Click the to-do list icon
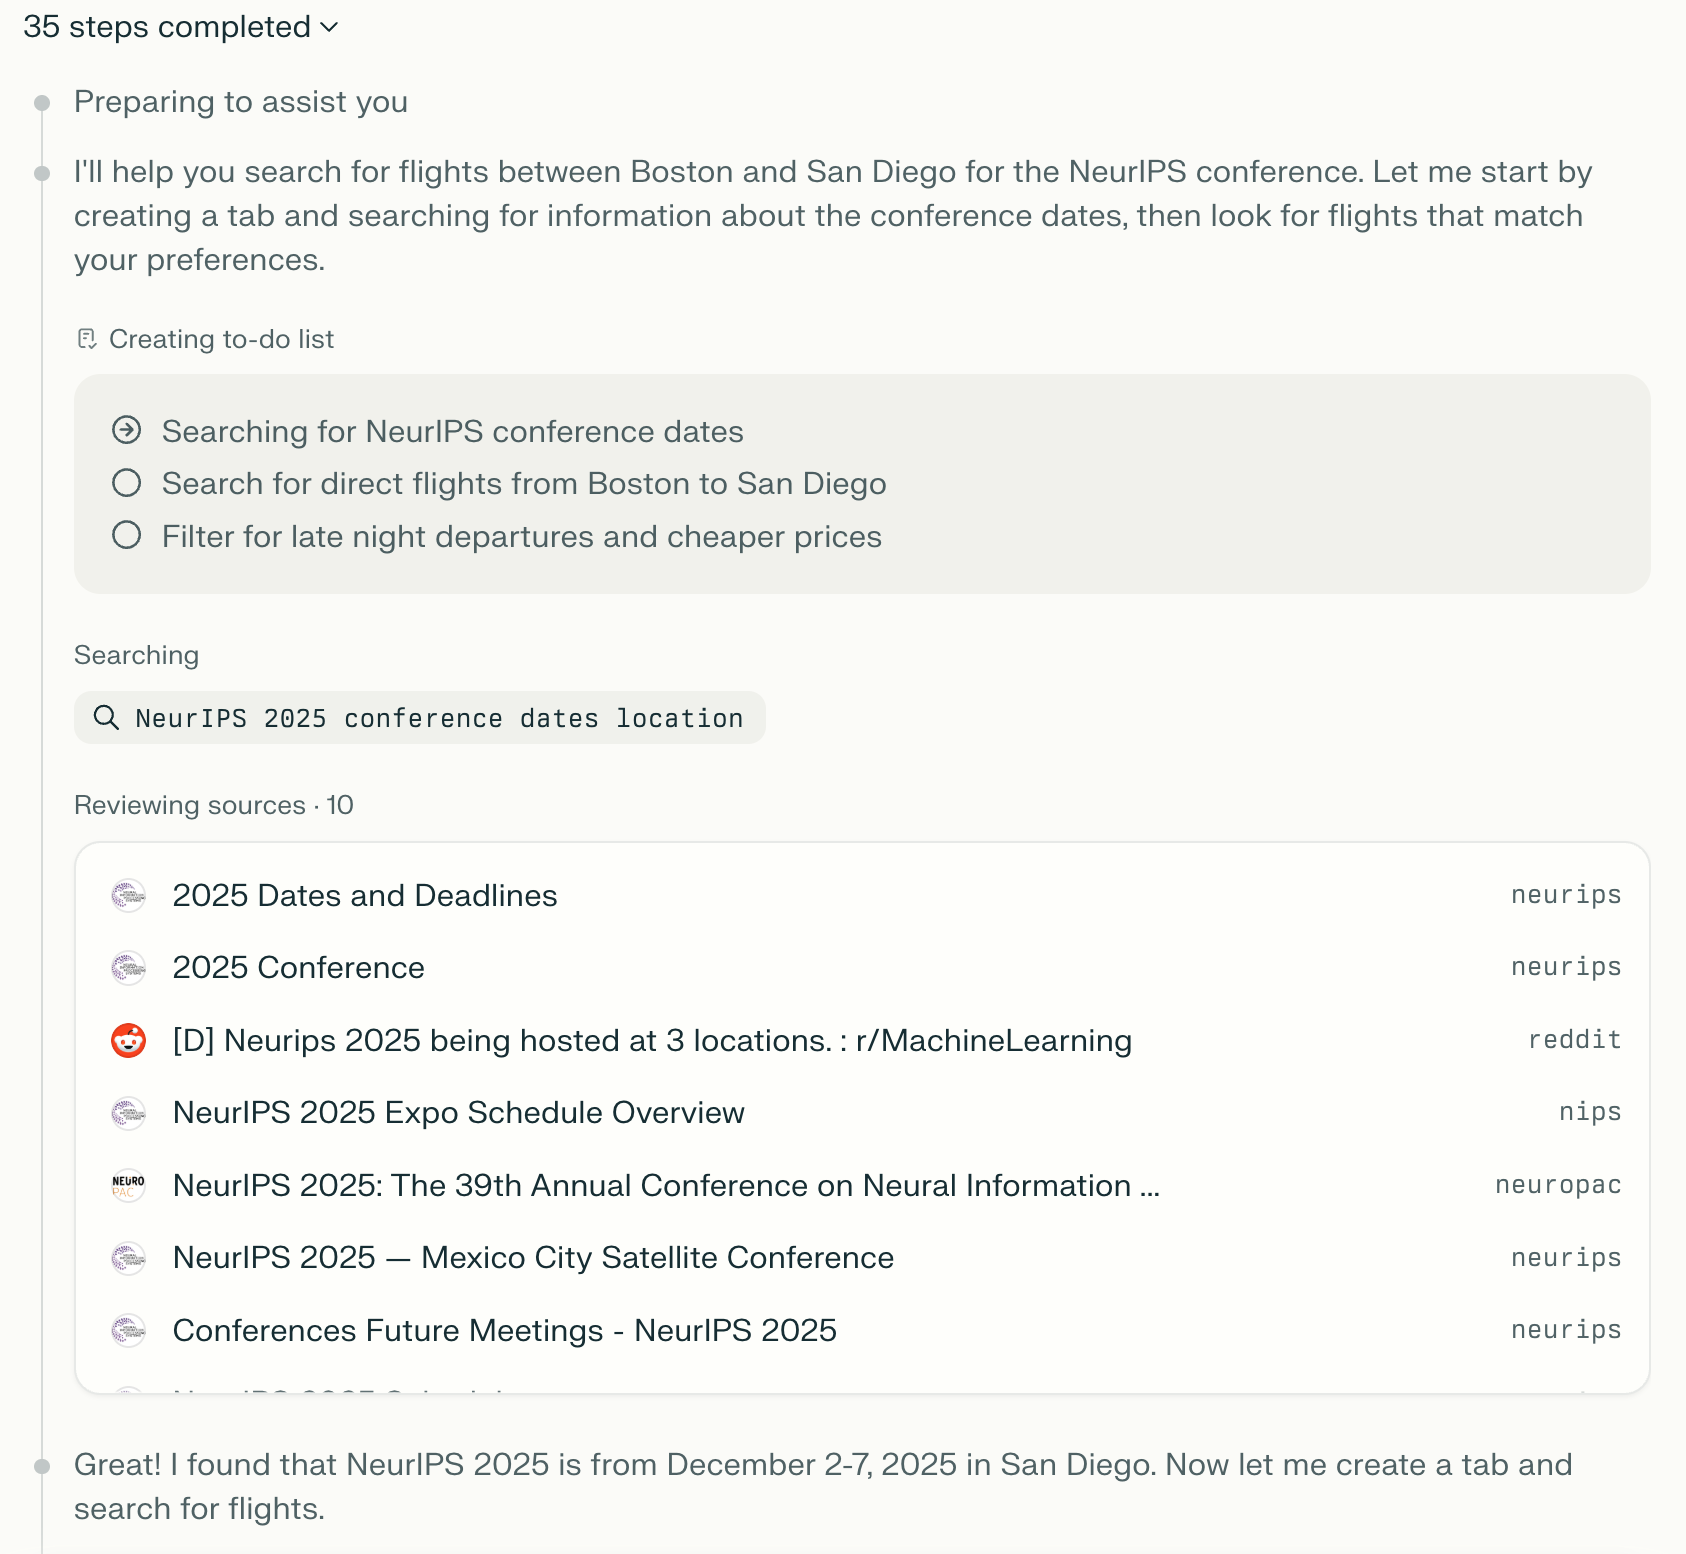 click(87, 340)
